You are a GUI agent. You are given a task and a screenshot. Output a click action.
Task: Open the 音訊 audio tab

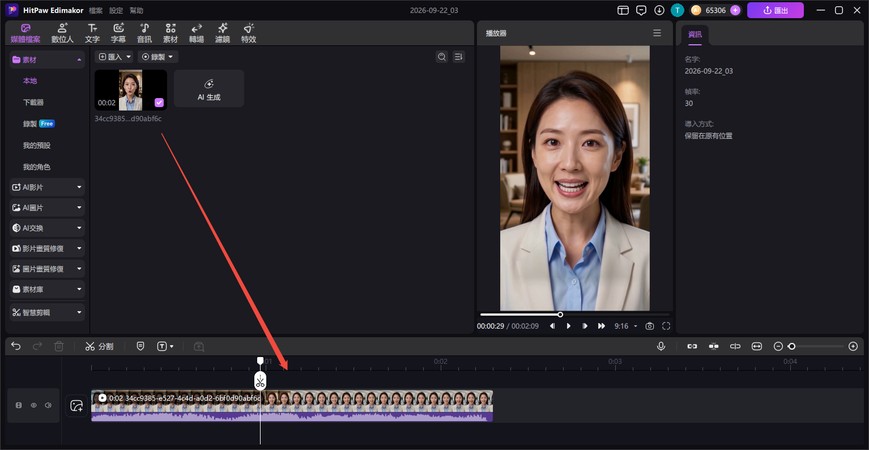[x=144, y=33]
